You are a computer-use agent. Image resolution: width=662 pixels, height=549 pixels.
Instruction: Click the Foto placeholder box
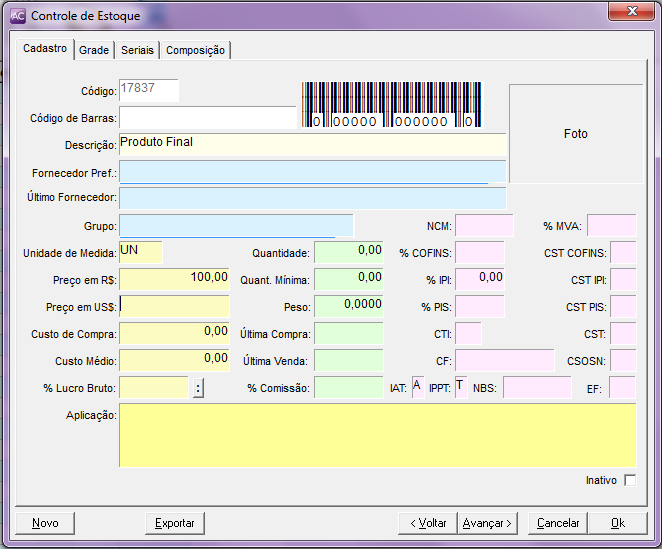(x=574, y=133)
